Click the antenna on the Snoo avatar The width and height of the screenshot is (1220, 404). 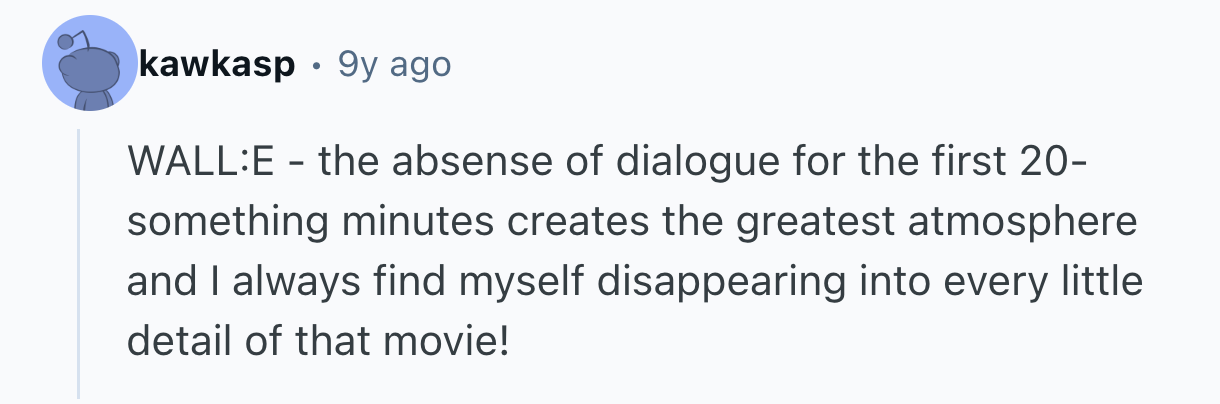pyautogui.click(x=66, y=41)
